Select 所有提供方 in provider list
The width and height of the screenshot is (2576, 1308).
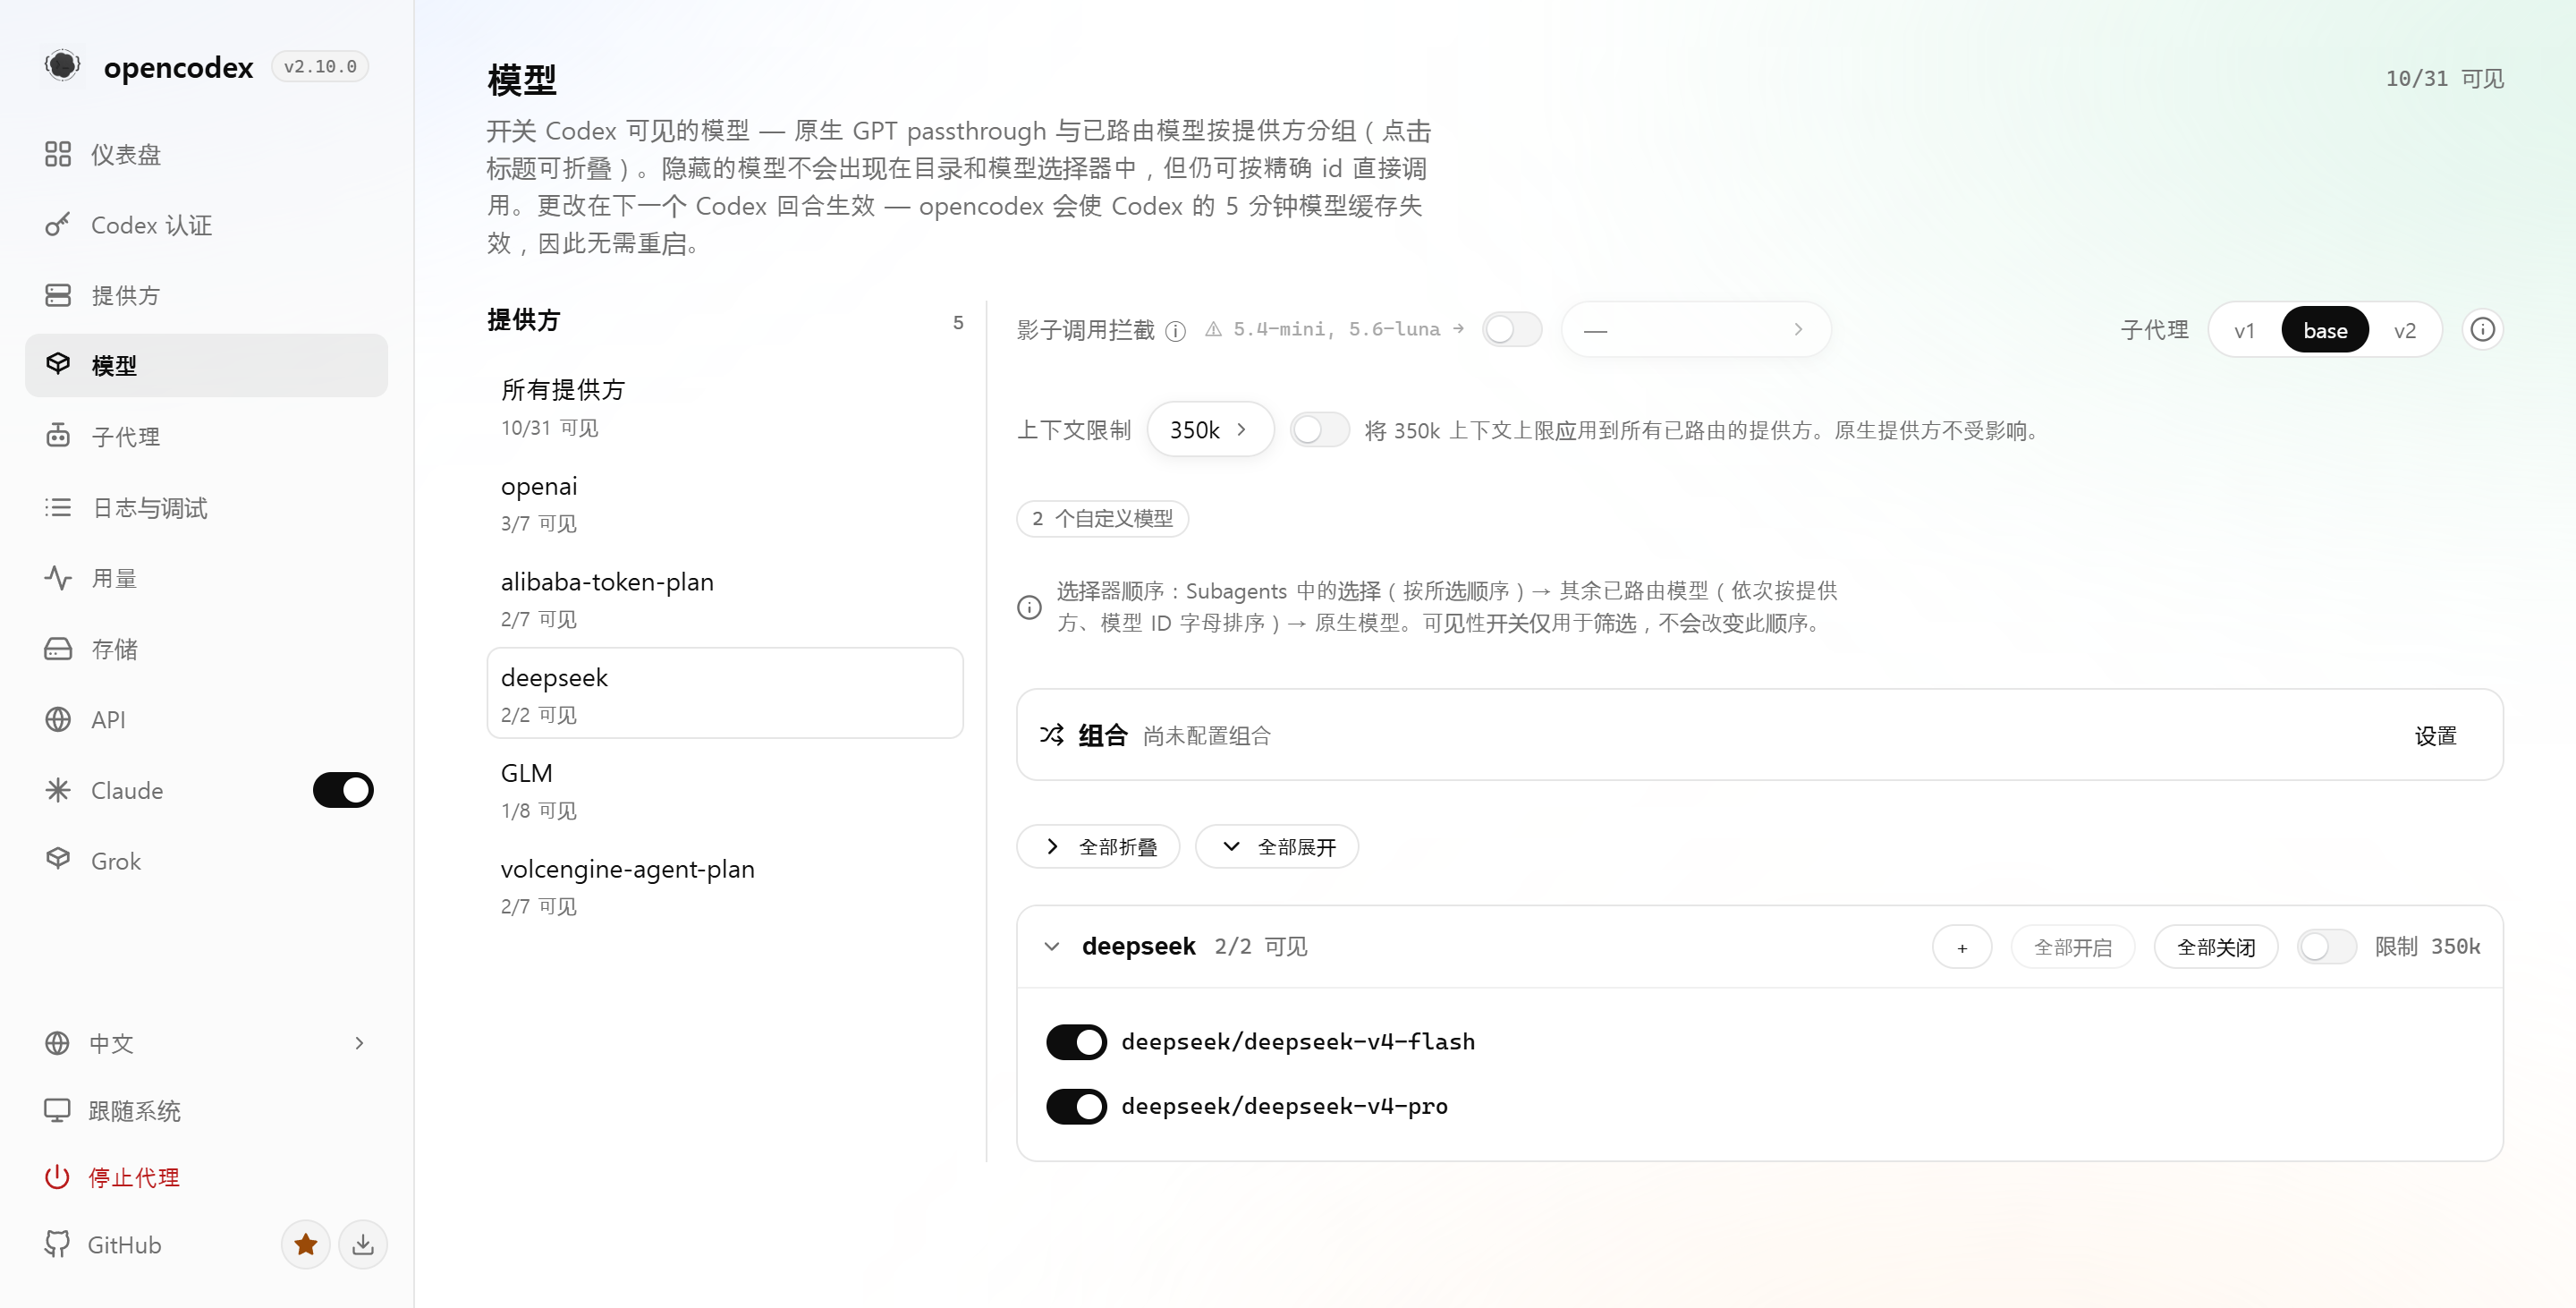point(725,405)
